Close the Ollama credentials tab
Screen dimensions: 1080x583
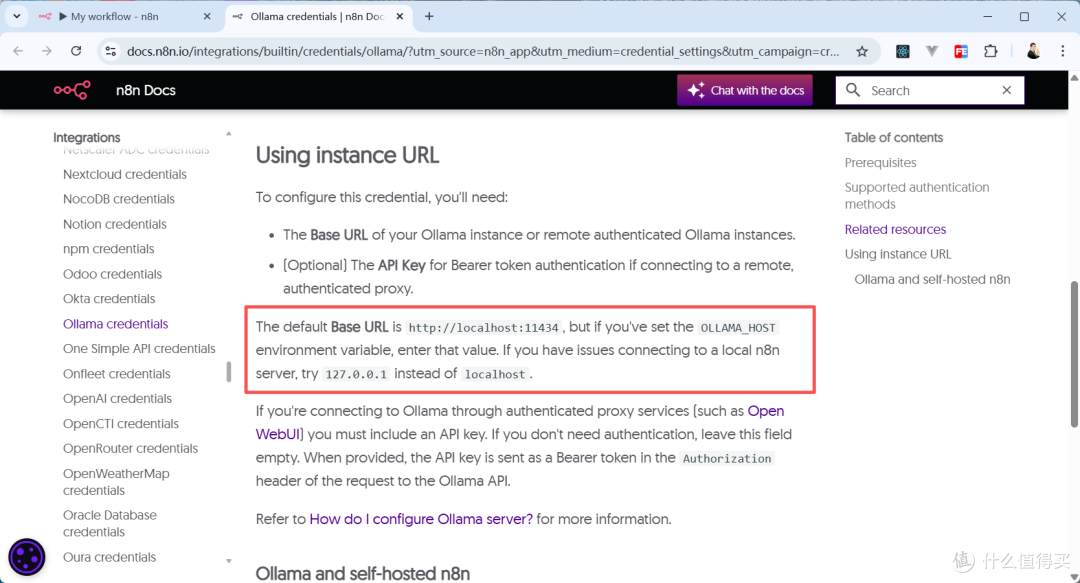(x=399, y=17)
